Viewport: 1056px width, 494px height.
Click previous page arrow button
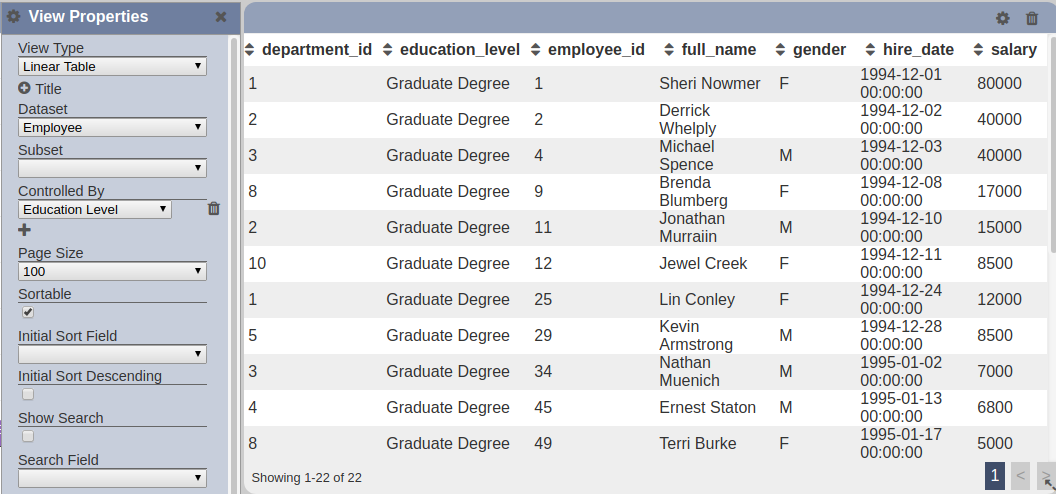tap(1020, 476)
